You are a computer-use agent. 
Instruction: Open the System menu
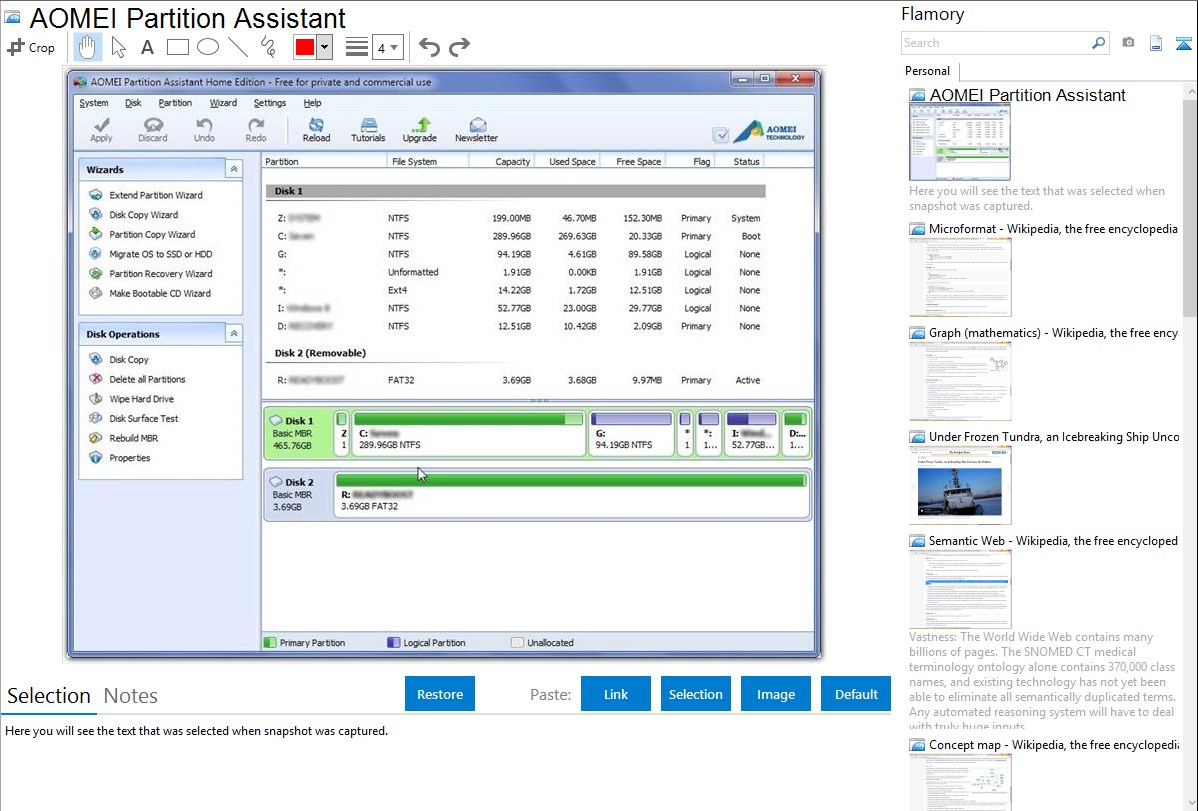pyautogui.click(x=94, y=102)
